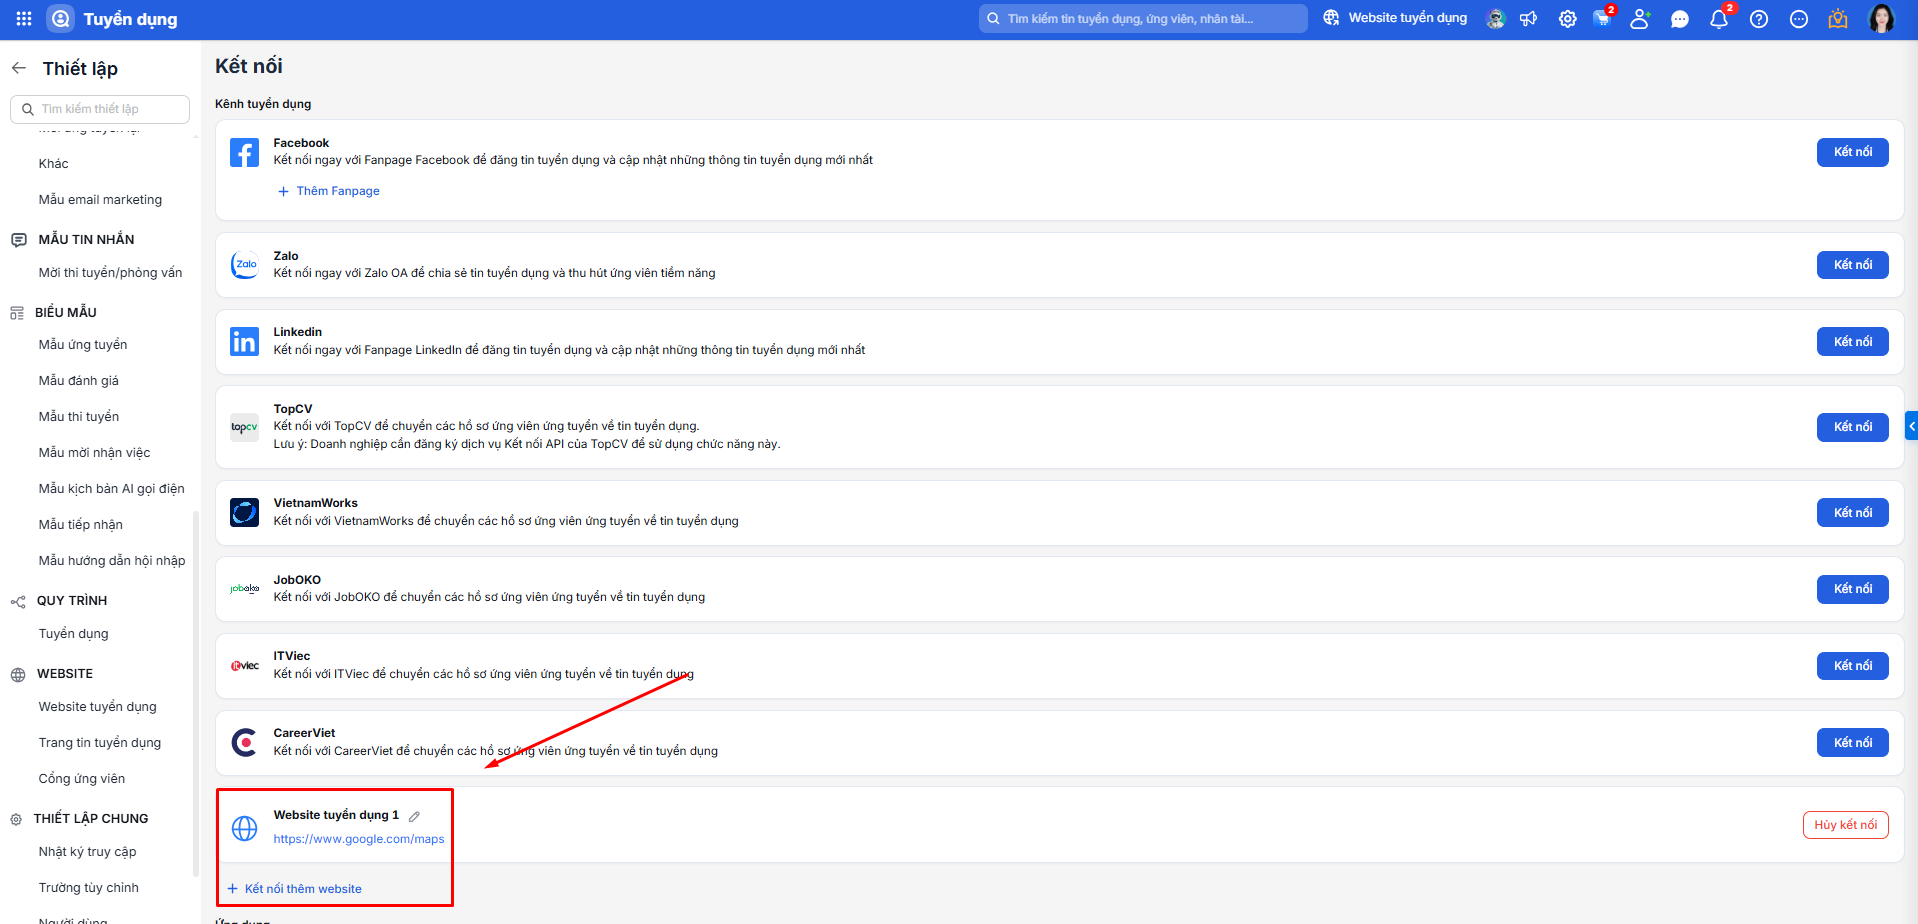Click the Facebook logo icon
1918x924 pixels.
click(x=244, y=152)
